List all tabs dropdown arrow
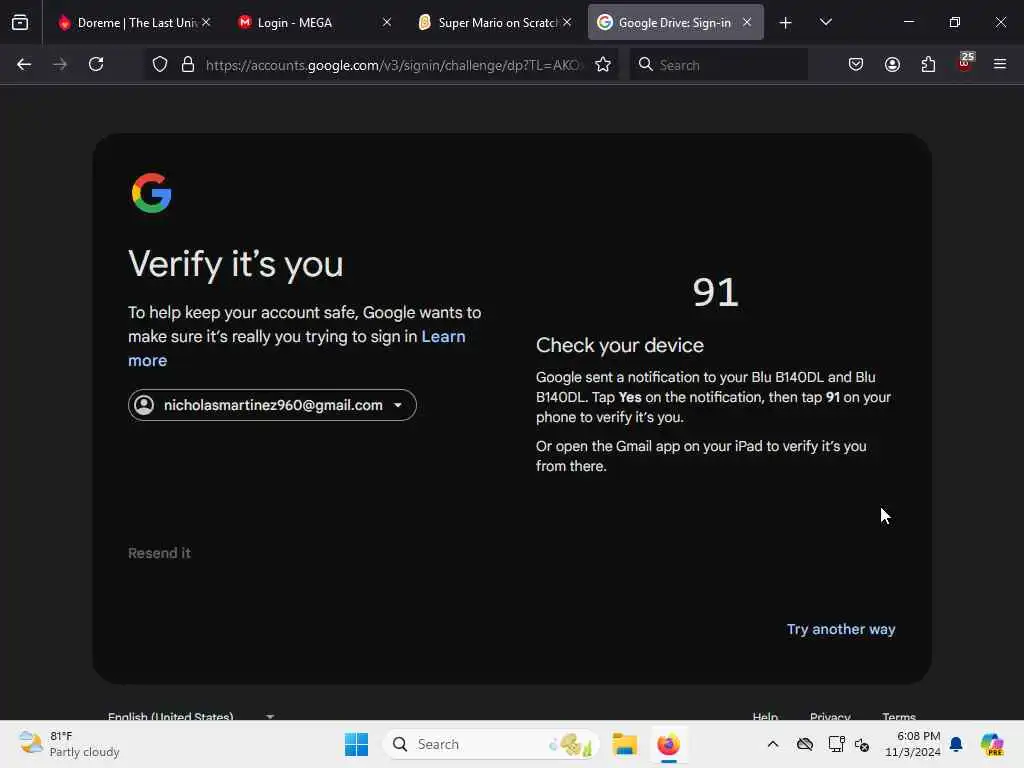This screenshot has height=768, width=1024. click(825, 22)
